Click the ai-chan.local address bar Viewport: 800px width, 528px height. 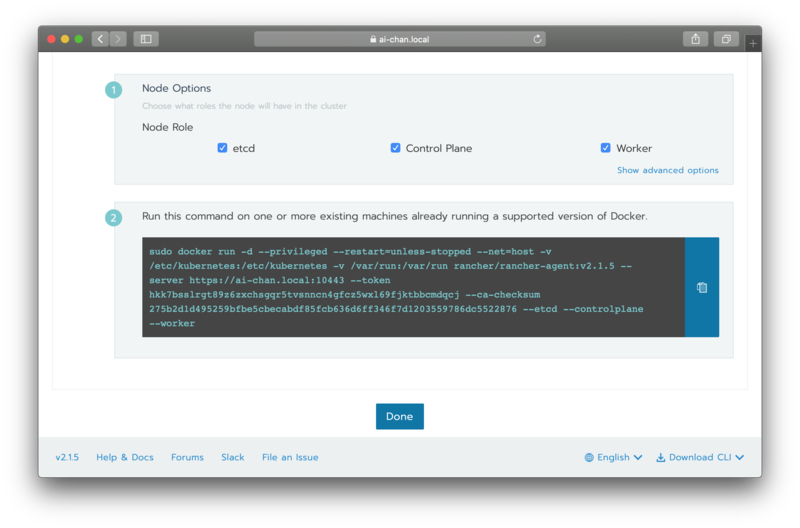click(400, 39)
